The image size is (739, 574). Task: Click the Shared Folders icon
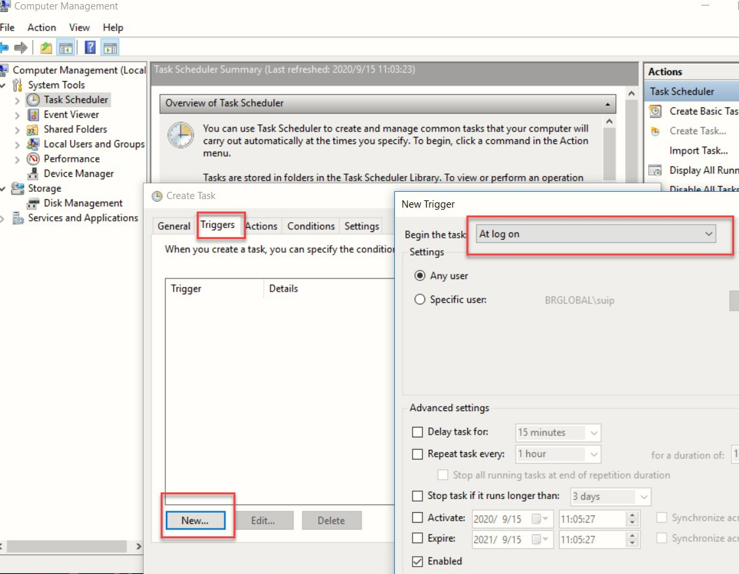33,130
